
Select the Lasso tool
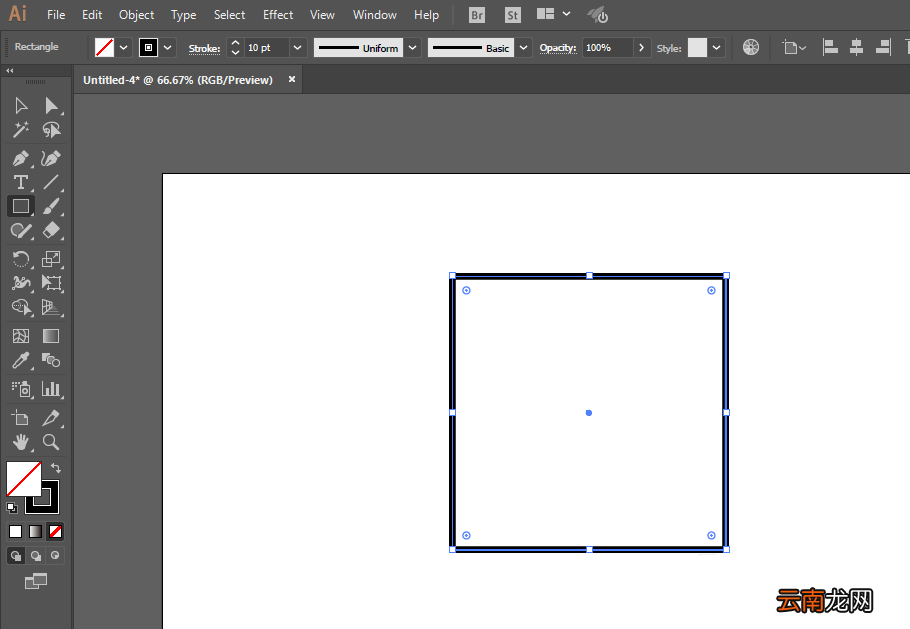click(x=51, y=129)
